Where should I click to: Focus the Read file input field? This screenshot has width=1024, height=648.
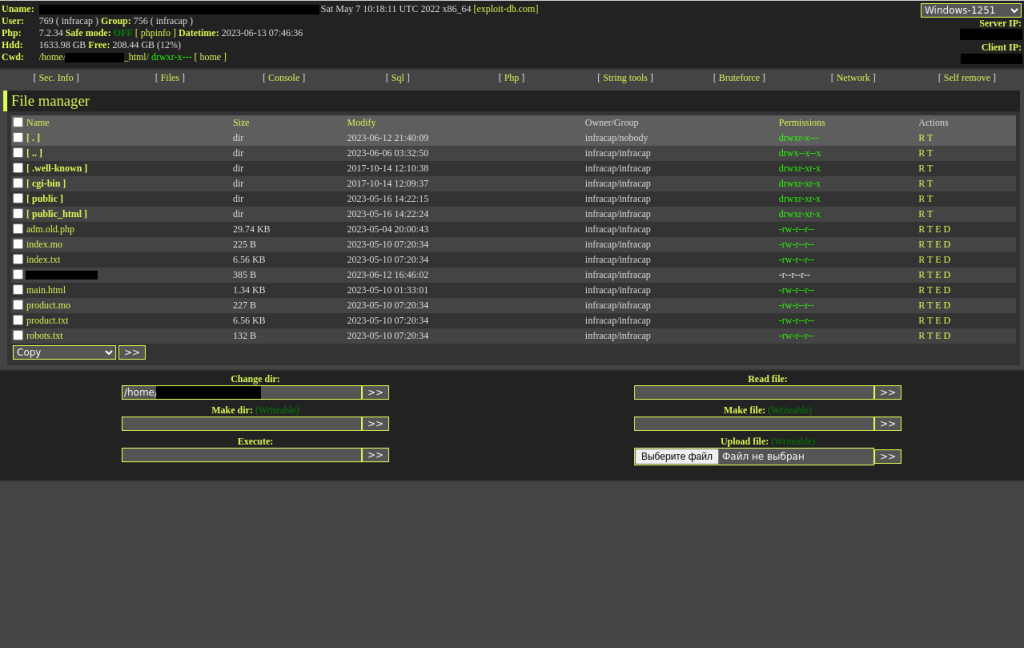753,393
